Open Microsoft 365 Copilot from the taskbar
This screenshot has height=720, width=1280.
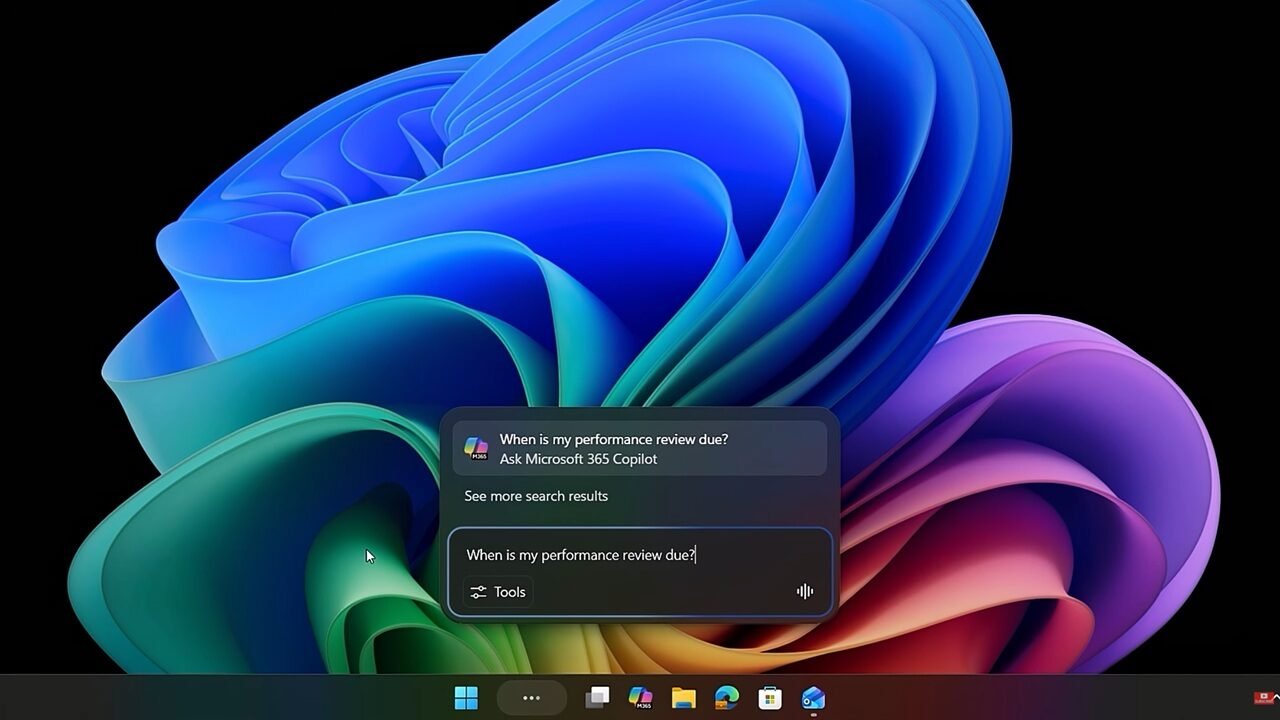point(640,697)
